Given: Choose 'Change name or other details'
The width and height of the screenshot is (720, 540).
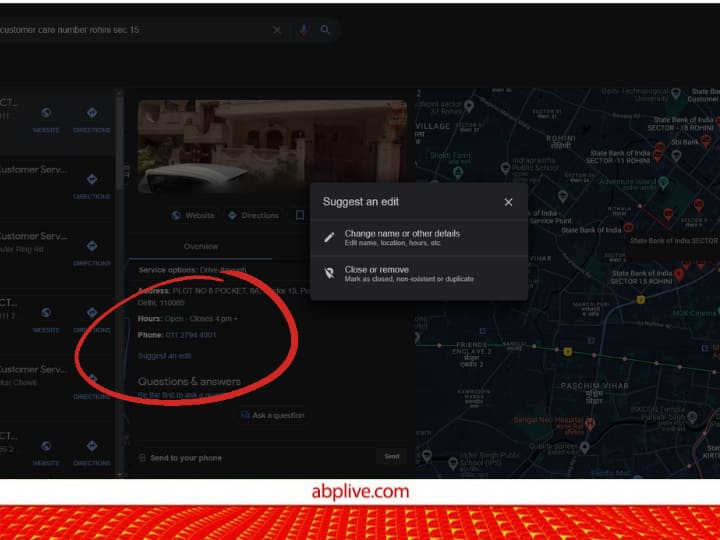Looking at the screenshot, I should (x=419, y=237).
